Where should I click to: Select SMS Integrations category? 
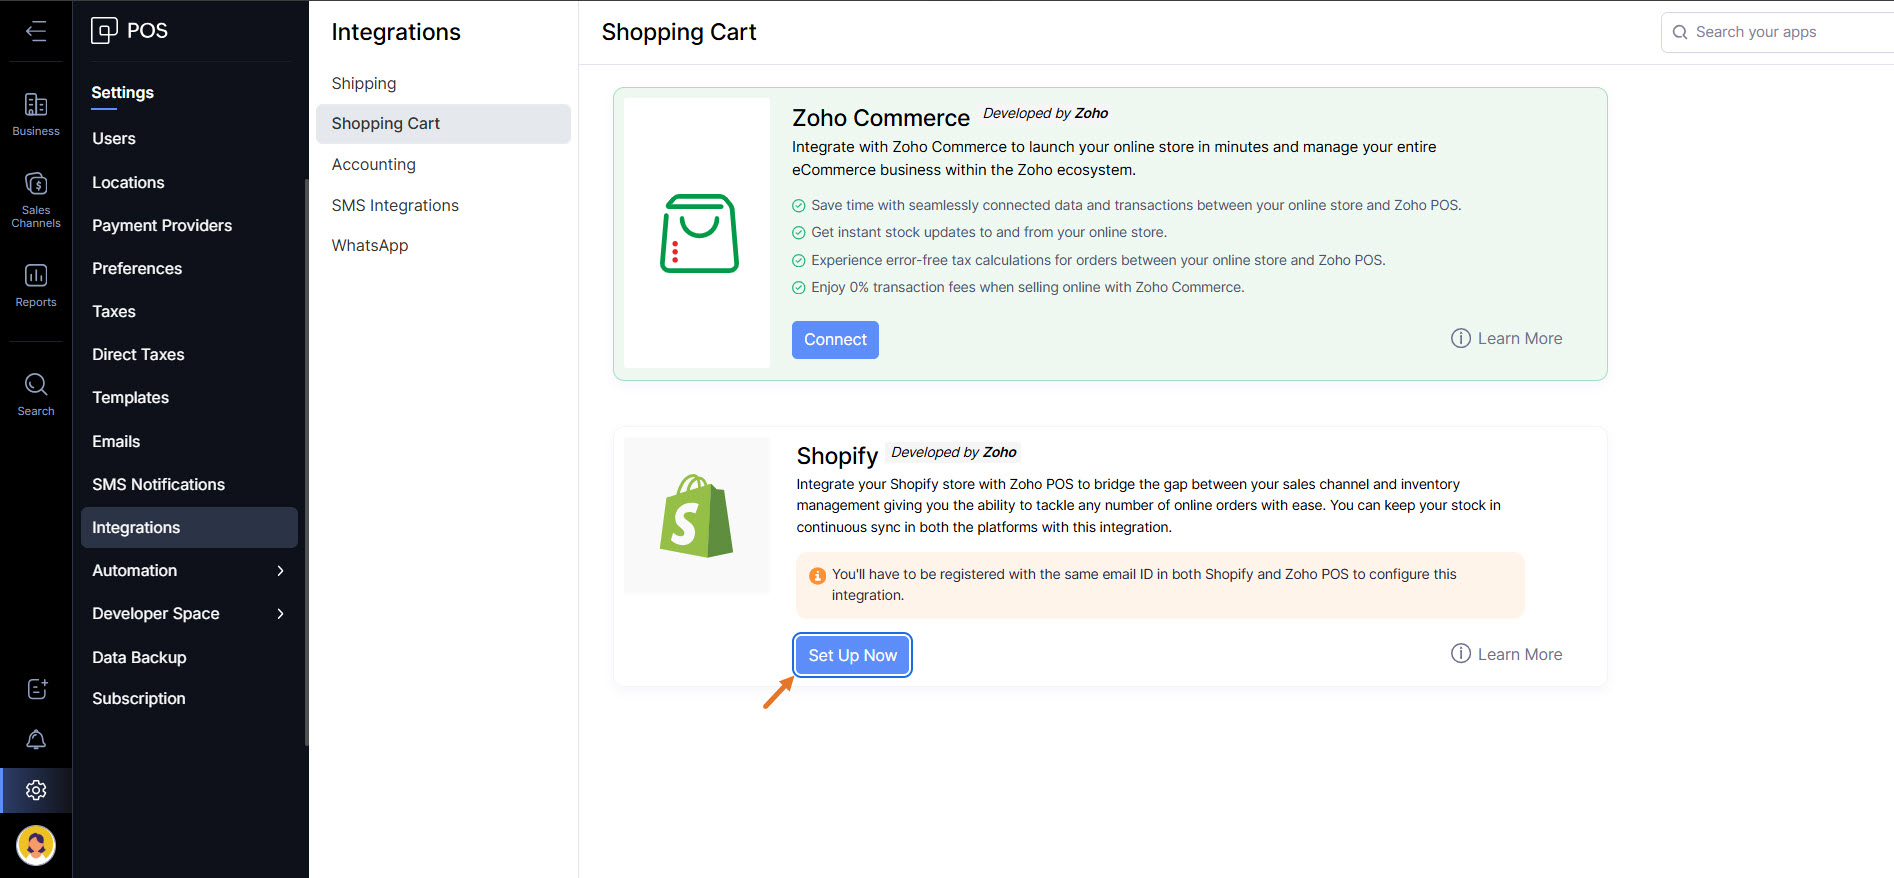395,205
